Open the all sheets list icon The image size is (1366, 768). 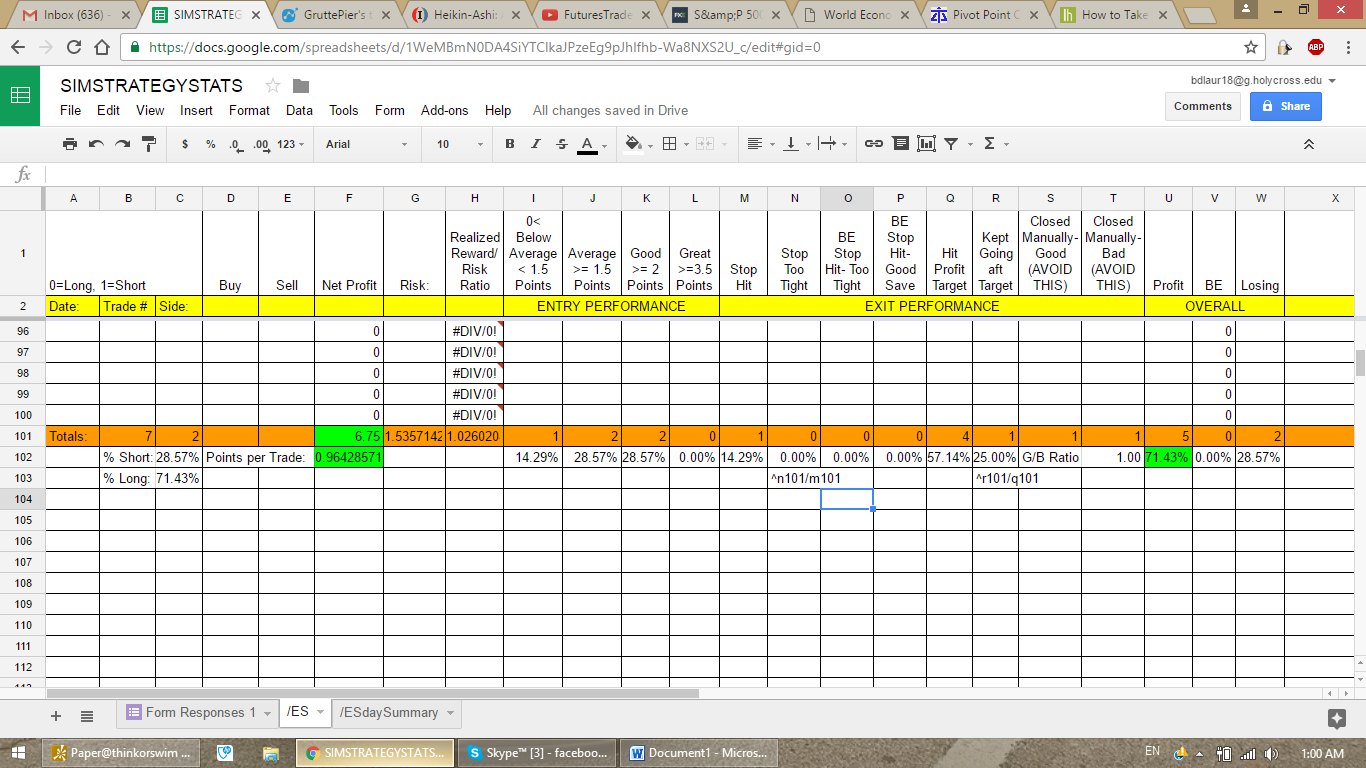pos(87,715)
